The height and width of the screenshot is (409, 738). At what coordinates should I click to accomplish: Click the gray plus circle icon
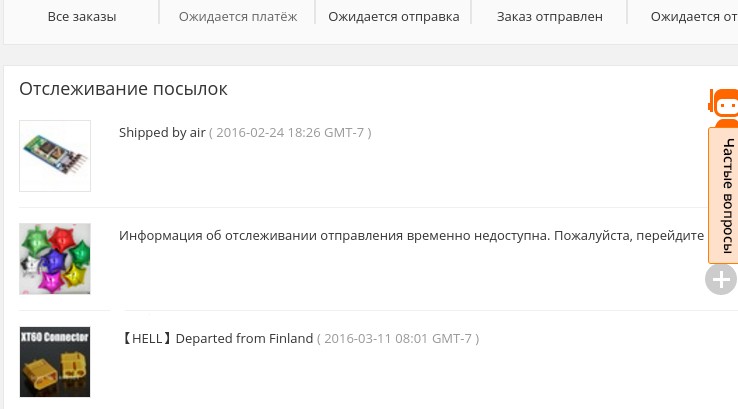tap(721, 279)
